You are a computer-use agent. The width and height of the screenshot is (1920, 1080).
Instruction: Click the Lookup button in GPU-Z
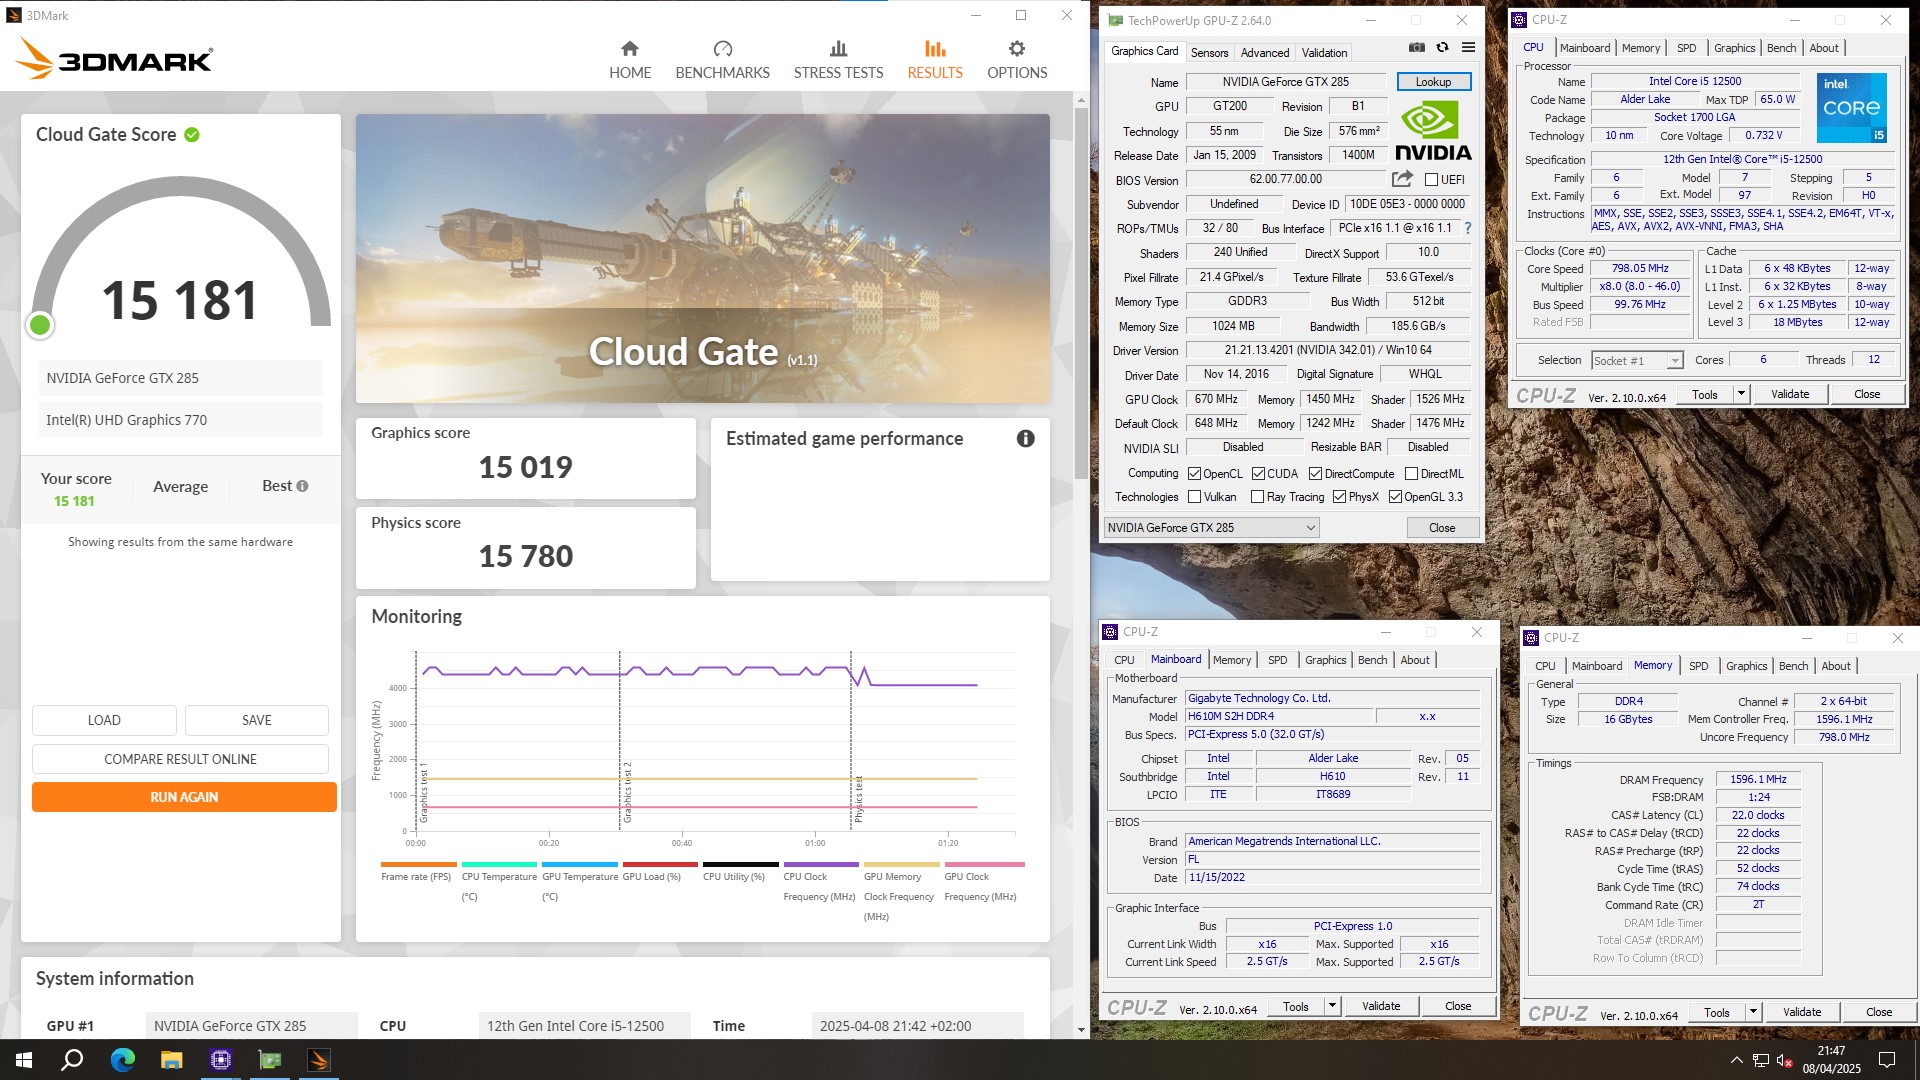[1433, 82]
